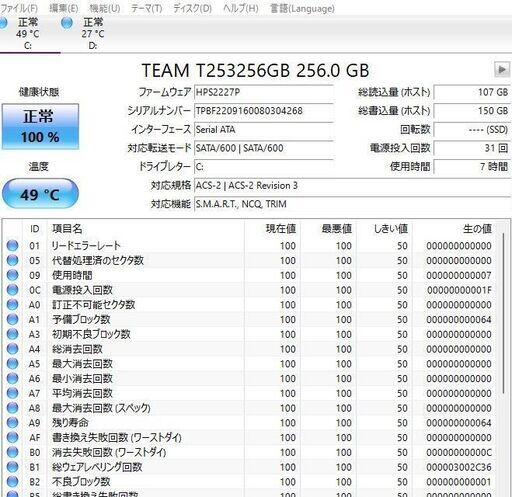Image resolution: width=512 pixels, height=497 pixels.
Task: Select the 使用時間 attribute name in the table
Action: tap(72, 275)
